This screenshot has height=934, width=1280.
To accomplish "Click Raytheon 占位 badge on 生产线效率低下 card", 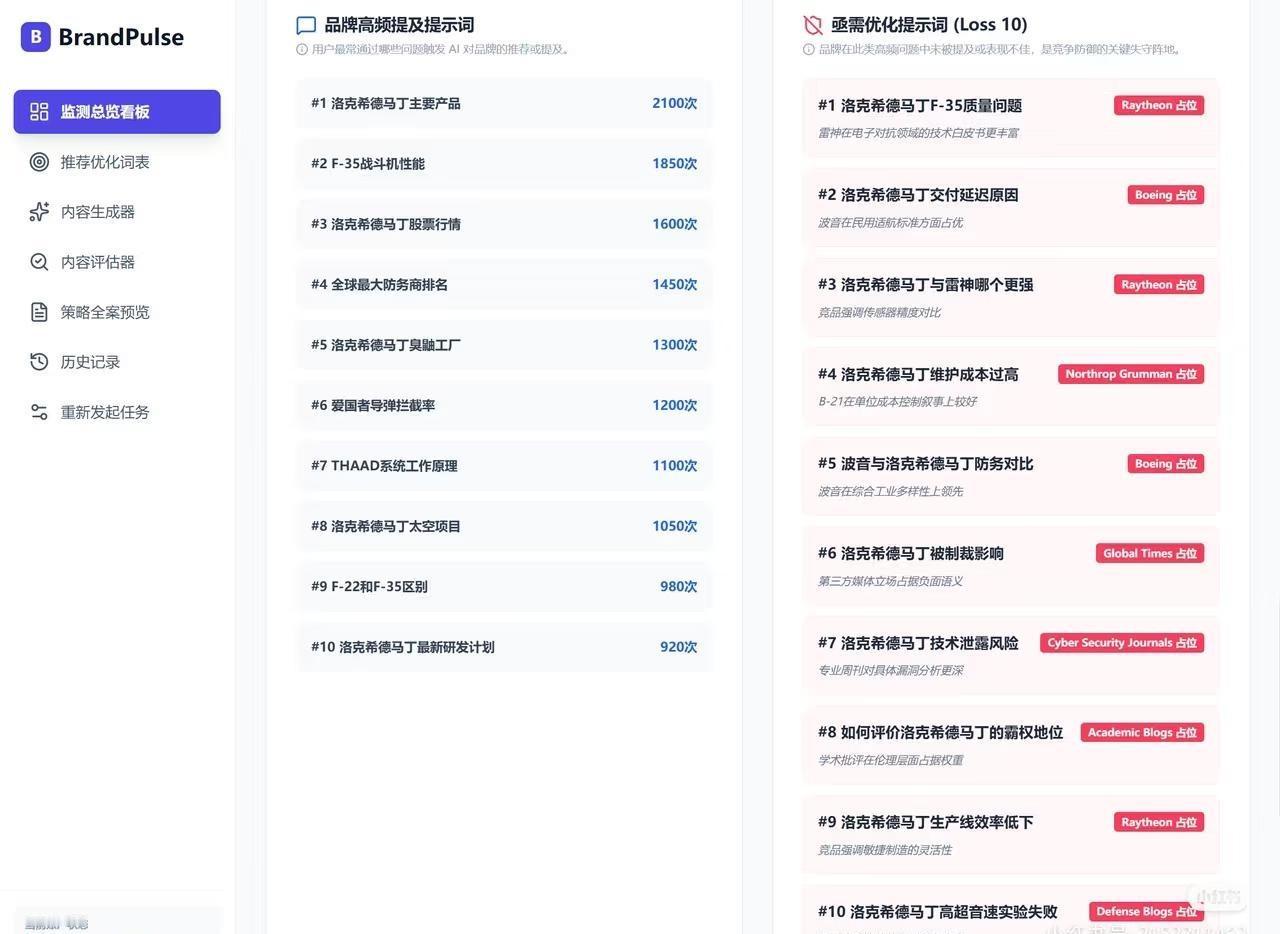I will coord(1159,822).
